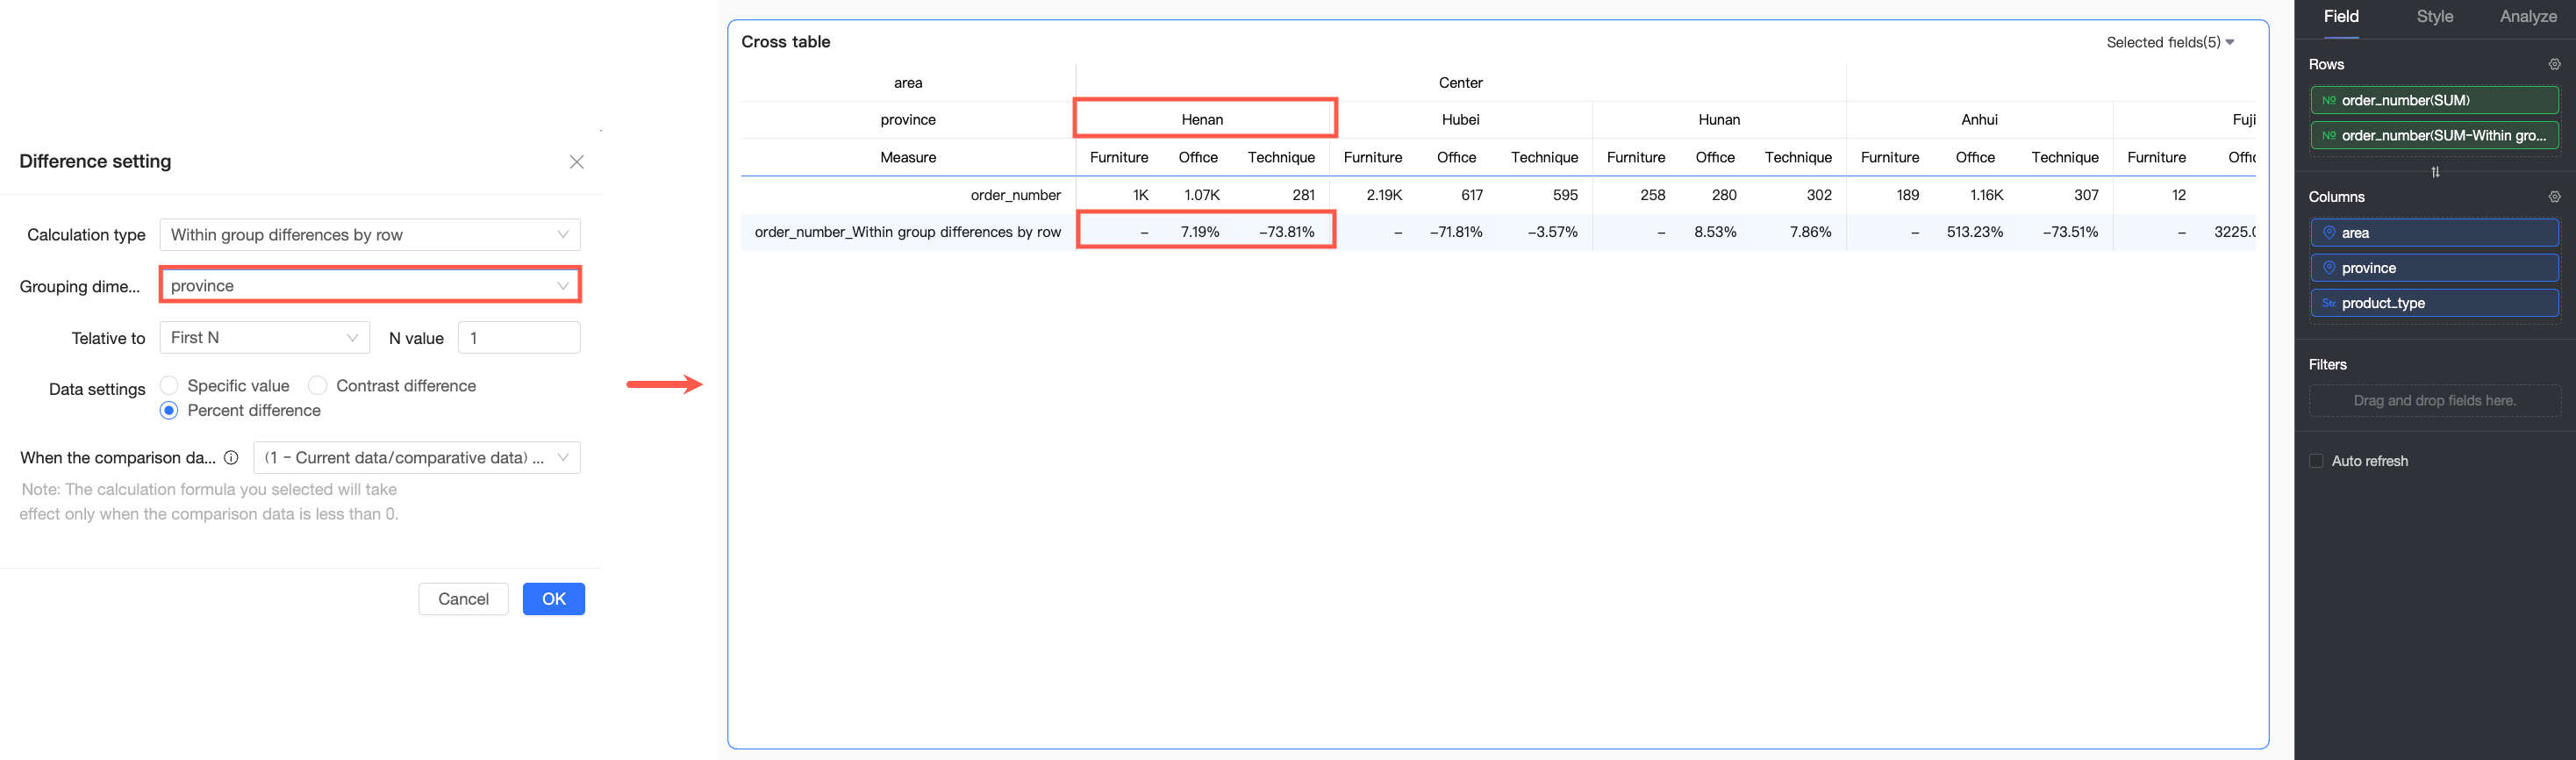
Task: Expand the Selected fields(5) dropdown
Action: pyautogui.click(x=2170, y=42)
